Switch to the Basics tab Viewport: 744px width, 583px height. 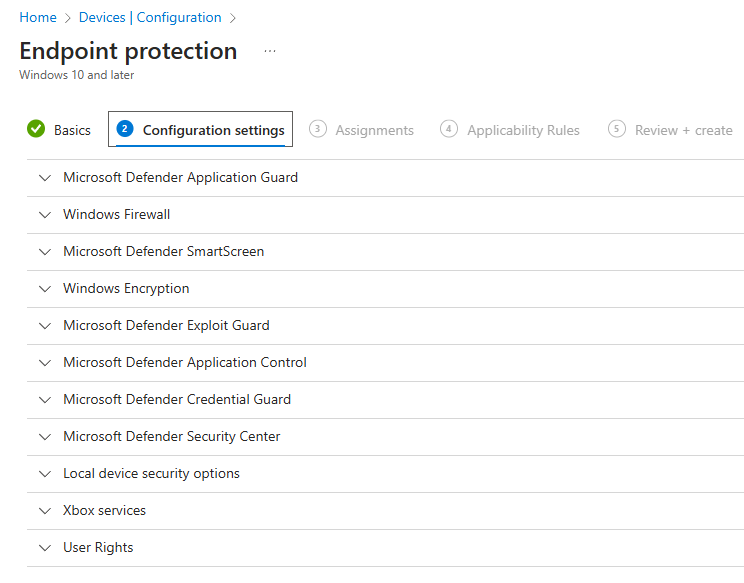point(72,130)
